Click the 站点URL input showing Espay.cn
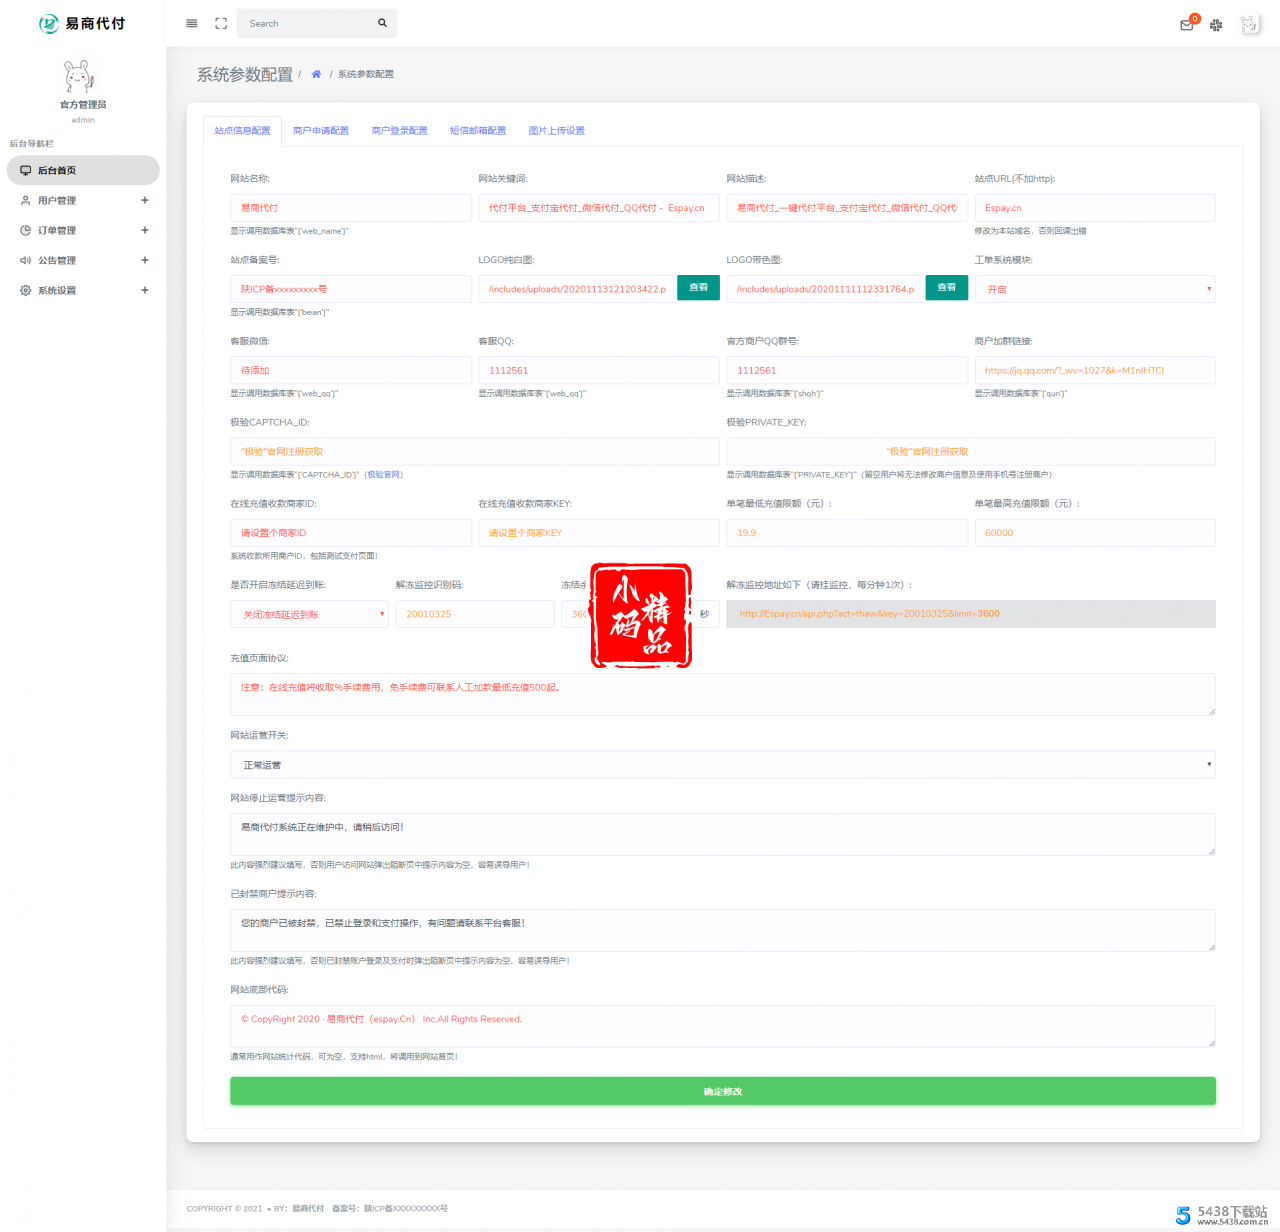Viewport: 1280px width, 1232px height. coord(1095,208)
